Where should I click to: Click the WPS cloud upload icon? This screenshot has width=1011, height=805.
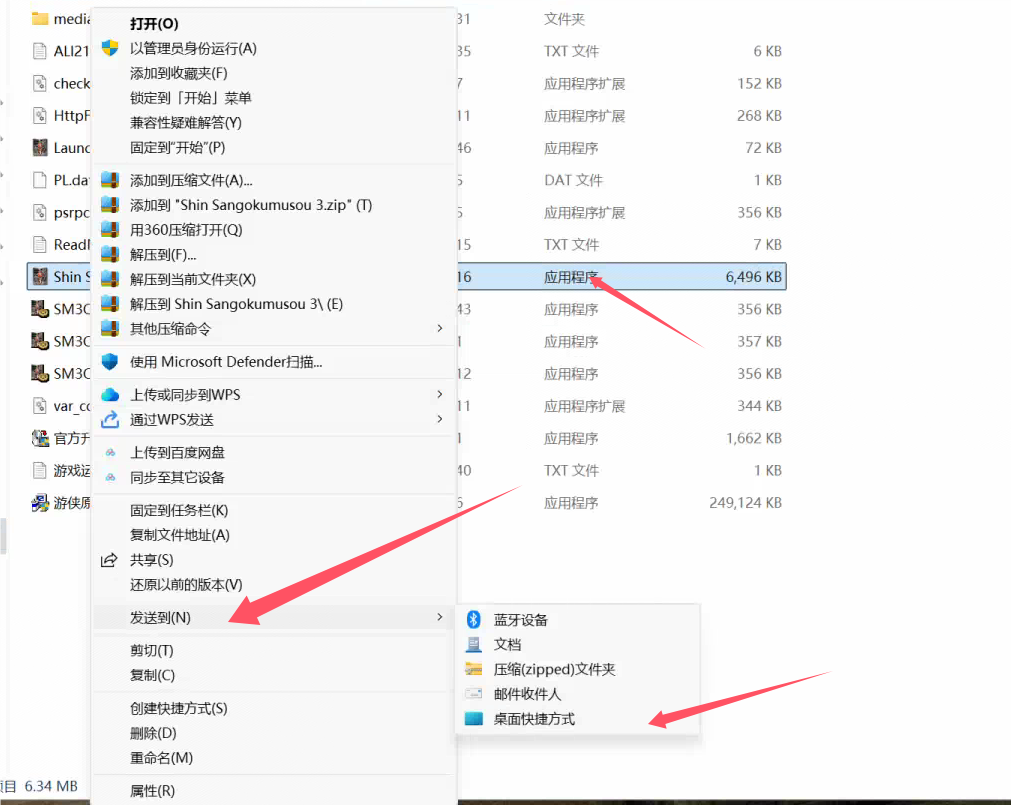coord(110,394)
